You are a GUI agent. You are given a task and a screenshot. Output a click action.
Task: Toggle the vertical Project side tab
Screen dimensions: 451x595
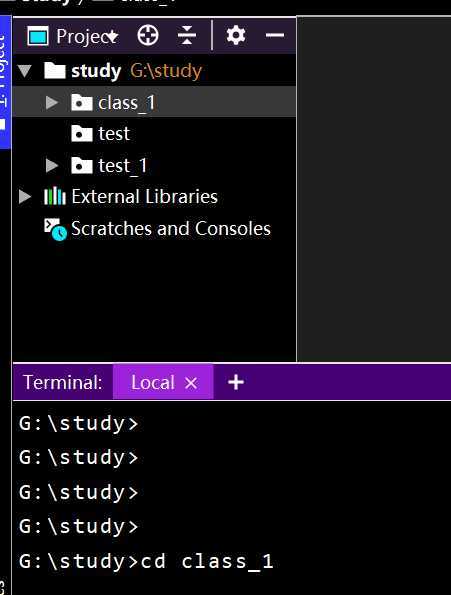pyautogui.click(x=5, y=82)
